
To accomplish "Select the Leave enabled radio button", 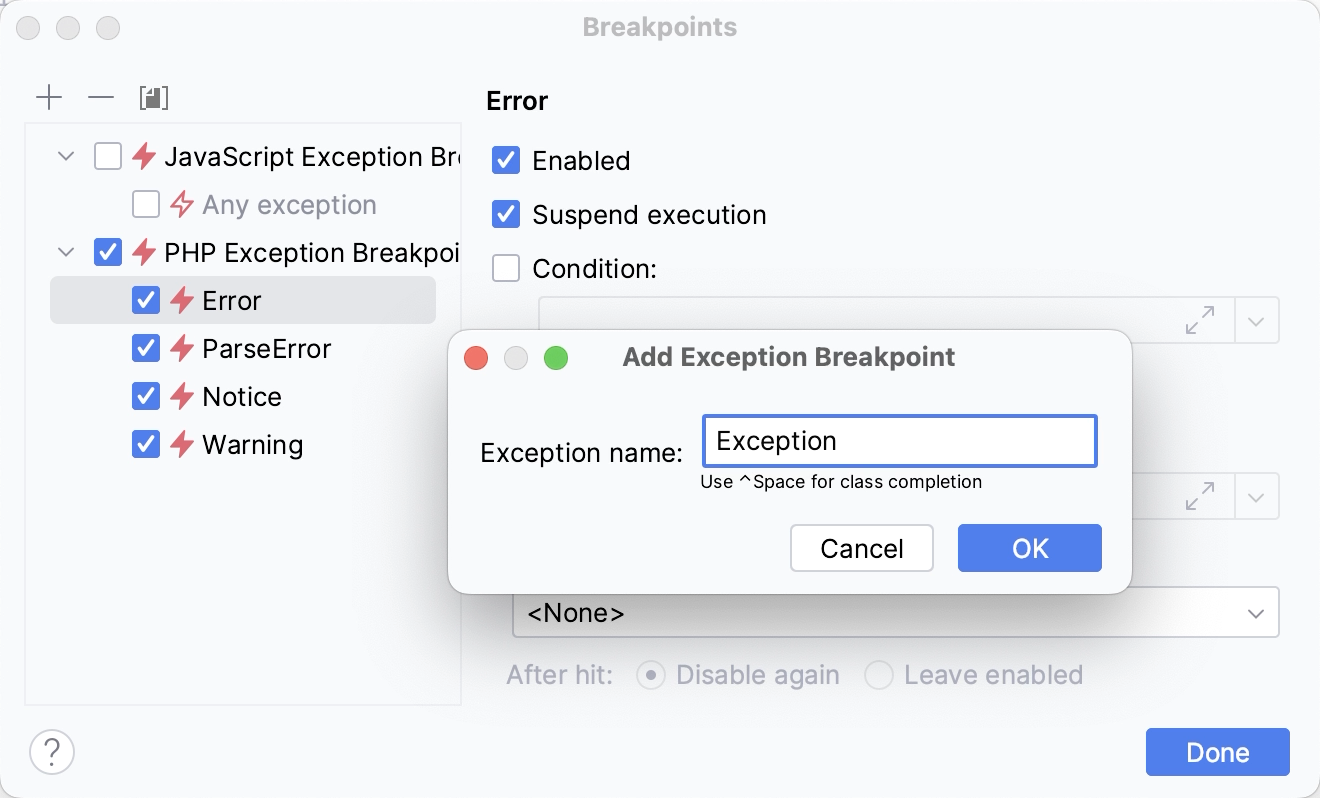I will pyautogui.click(x=879, y=675).
